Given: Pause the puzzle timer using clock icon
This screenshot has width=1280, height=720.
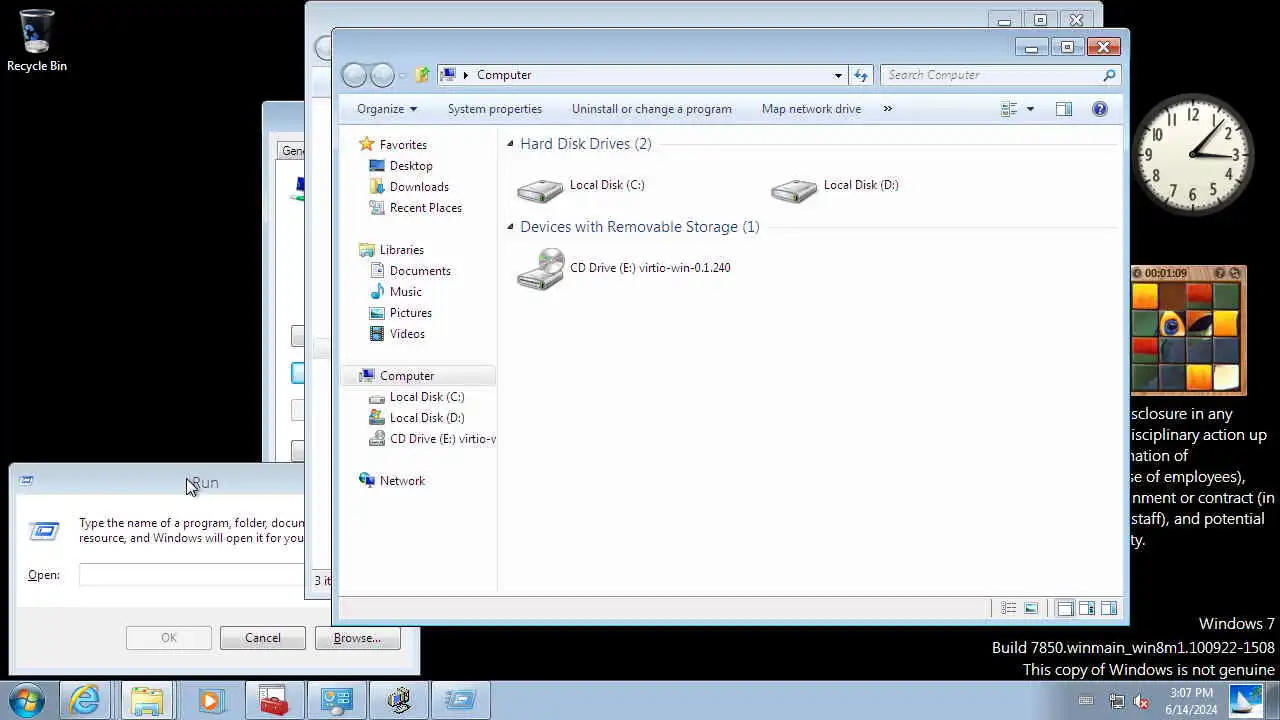Looking at the screenshot, I should coord(1138,273).
